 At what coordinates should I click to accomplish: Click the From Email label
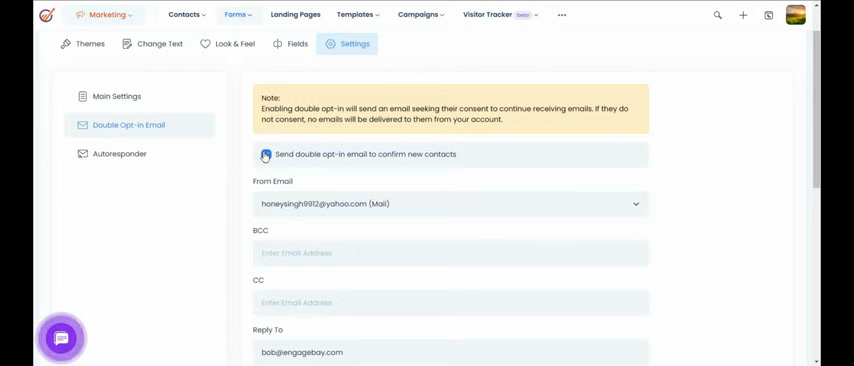272,181
